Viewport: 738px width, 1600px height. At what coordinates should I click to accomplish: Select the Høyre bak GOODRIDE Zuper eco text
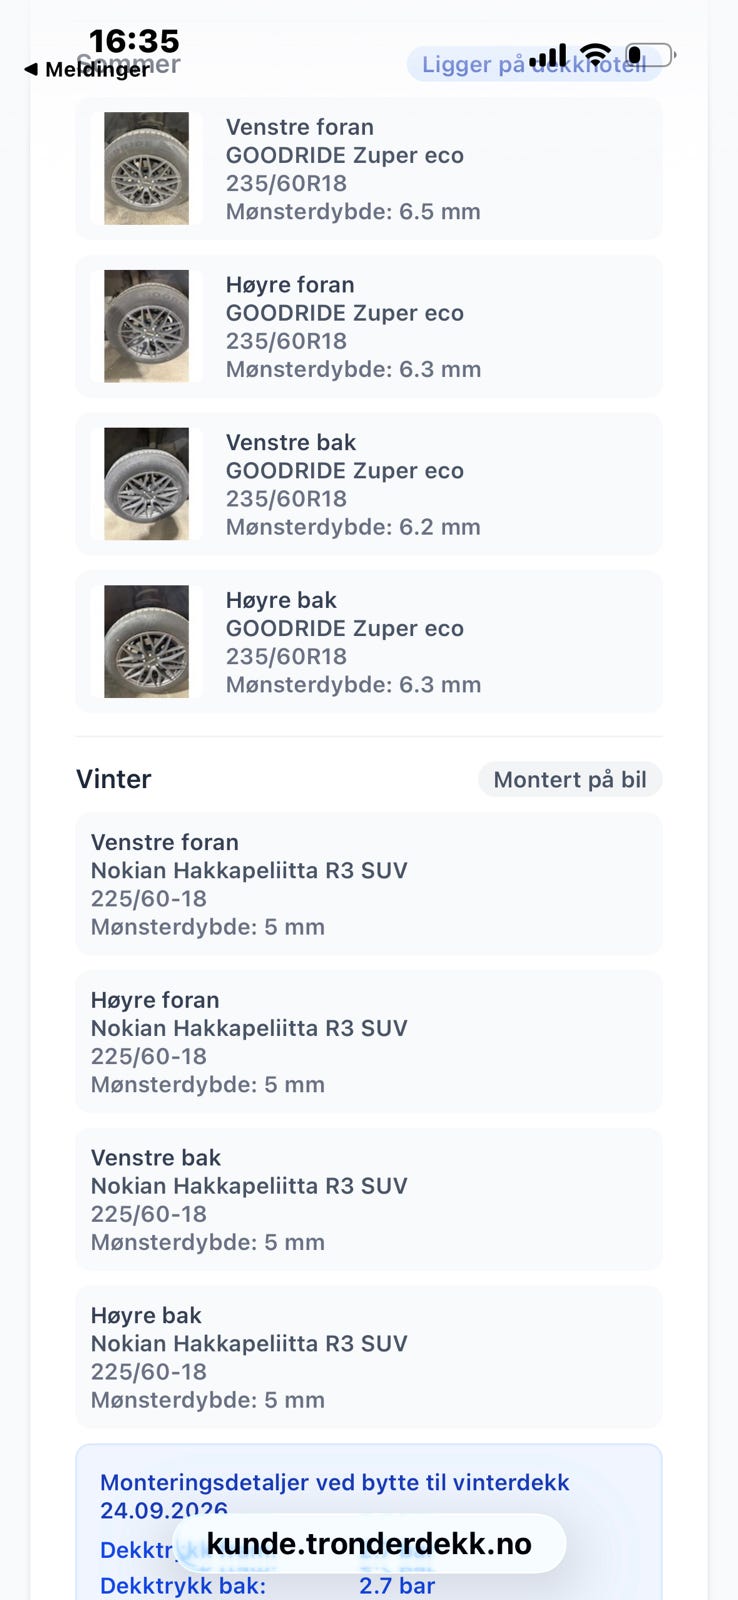pos(345,628)
